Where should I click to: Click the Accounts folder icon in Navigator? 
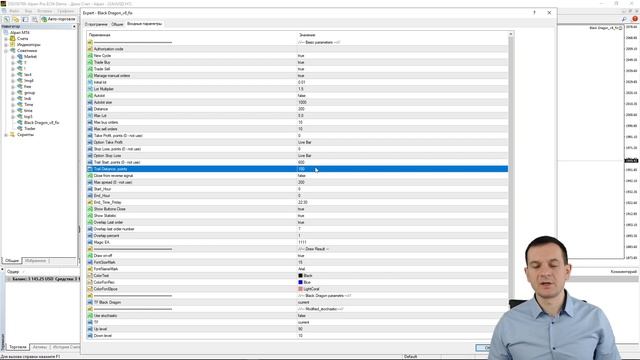click(x=13, y=38)
